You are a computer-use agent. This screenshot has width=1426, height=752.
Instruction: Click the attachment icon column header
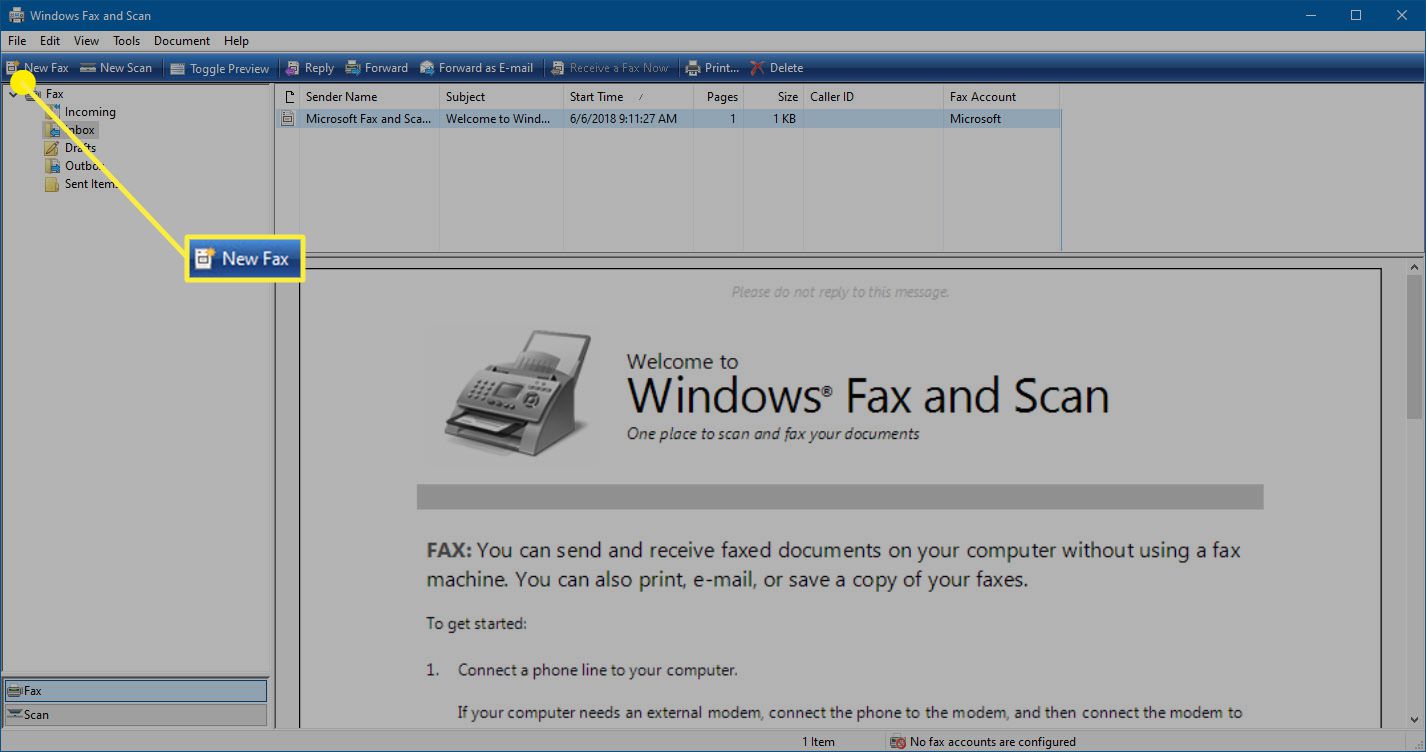(289, 97)
